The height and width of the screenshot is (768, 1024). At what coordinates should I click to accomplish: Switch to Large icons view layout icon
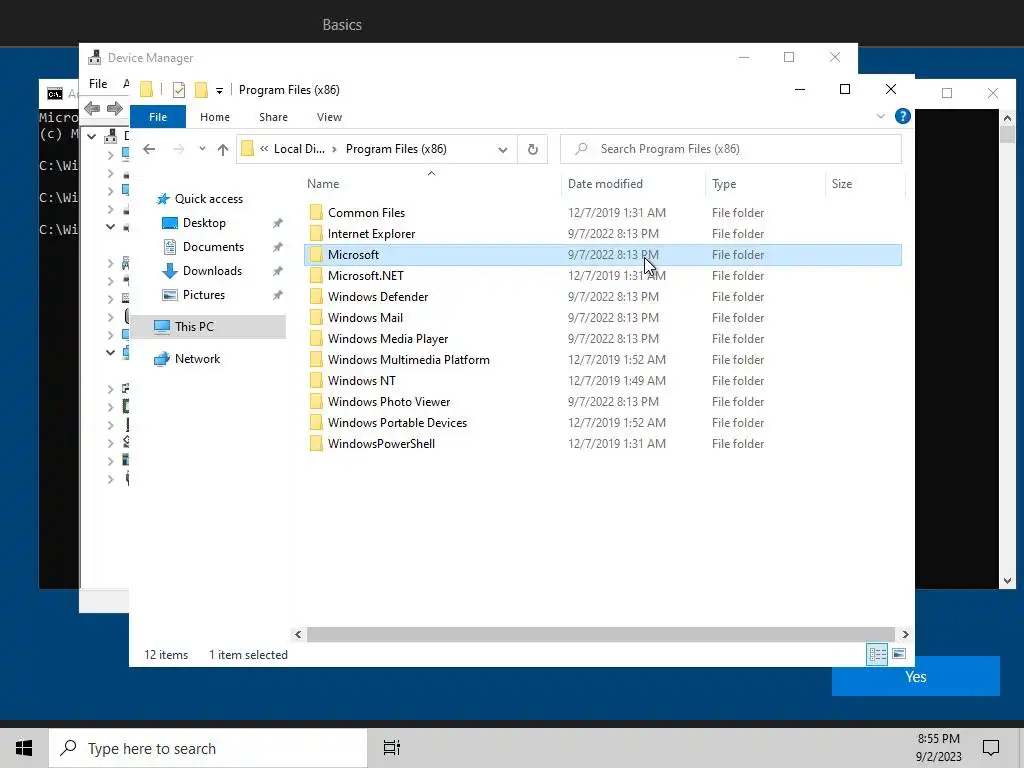pos(899,654)
